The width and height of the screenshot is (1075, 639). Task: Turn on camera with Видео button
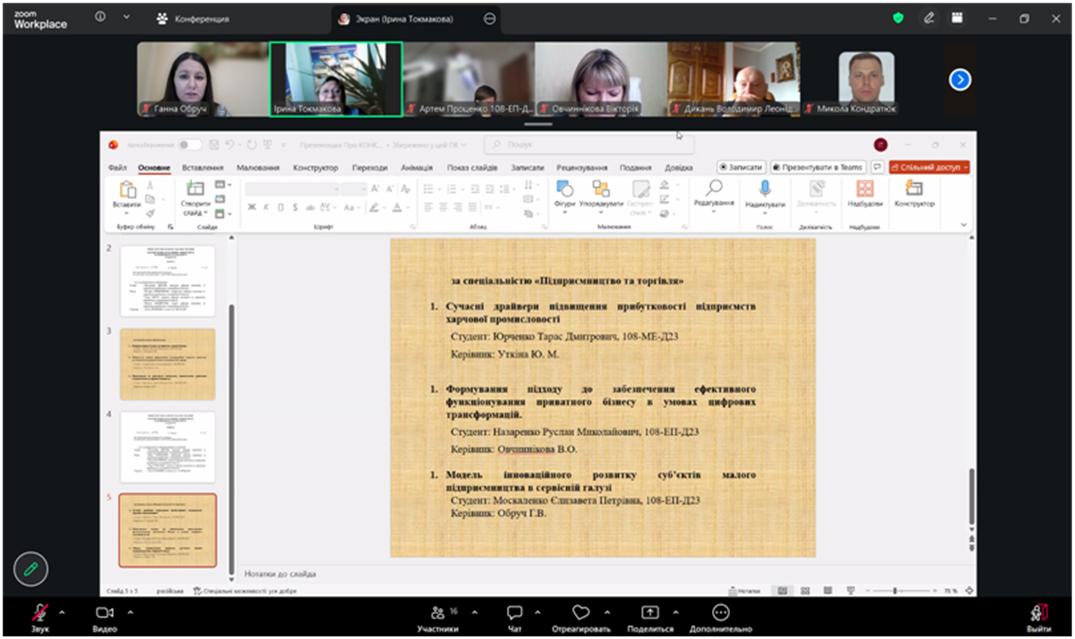click(105, 613)
